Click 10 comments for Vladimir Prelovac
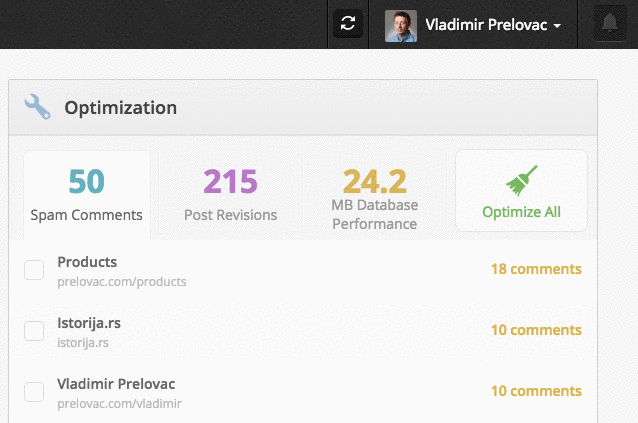638x423 pixels. (536, 391)
